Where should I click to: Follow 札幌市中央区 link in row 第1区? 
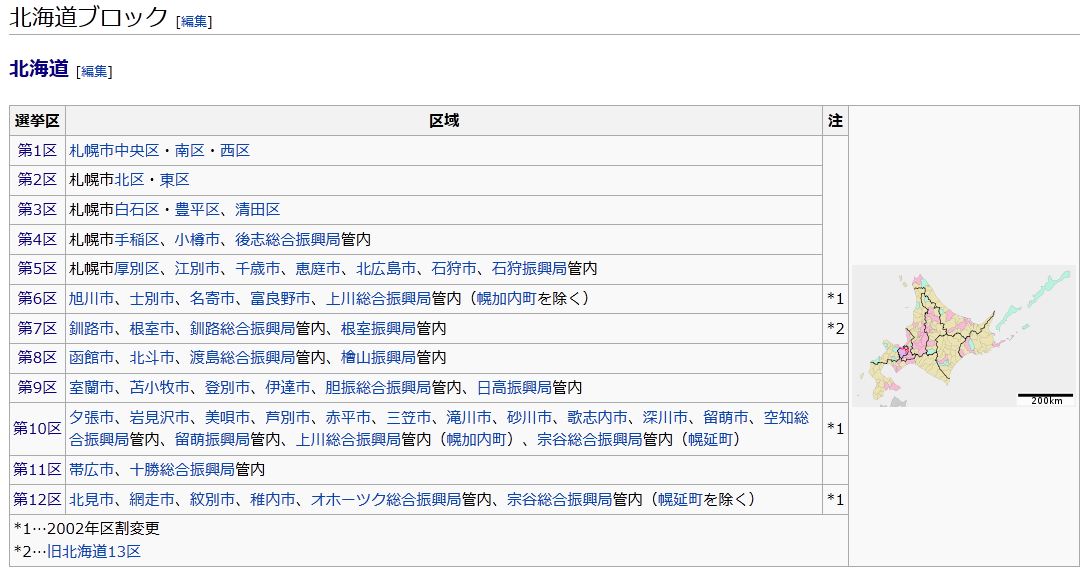(114, 150)
